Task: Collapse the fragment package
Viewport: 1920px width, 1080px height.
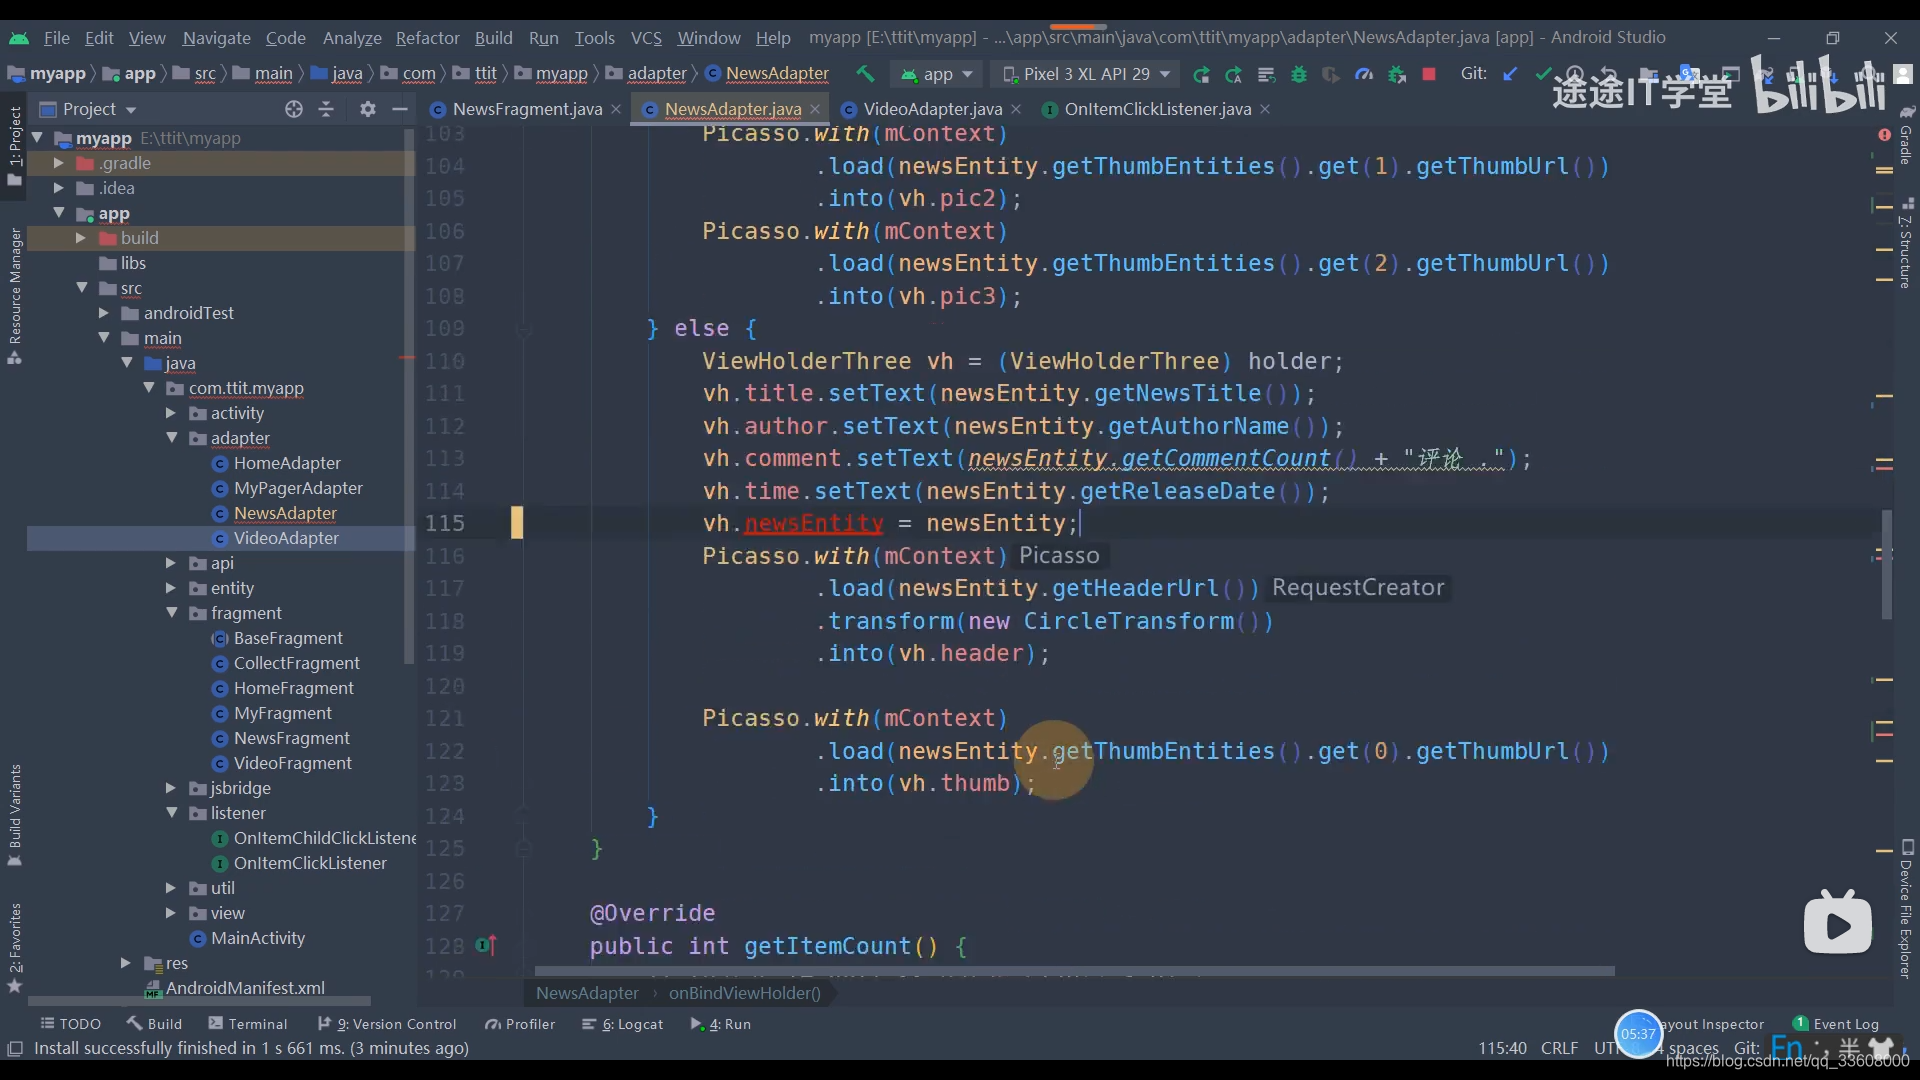Action: (171, 613)
